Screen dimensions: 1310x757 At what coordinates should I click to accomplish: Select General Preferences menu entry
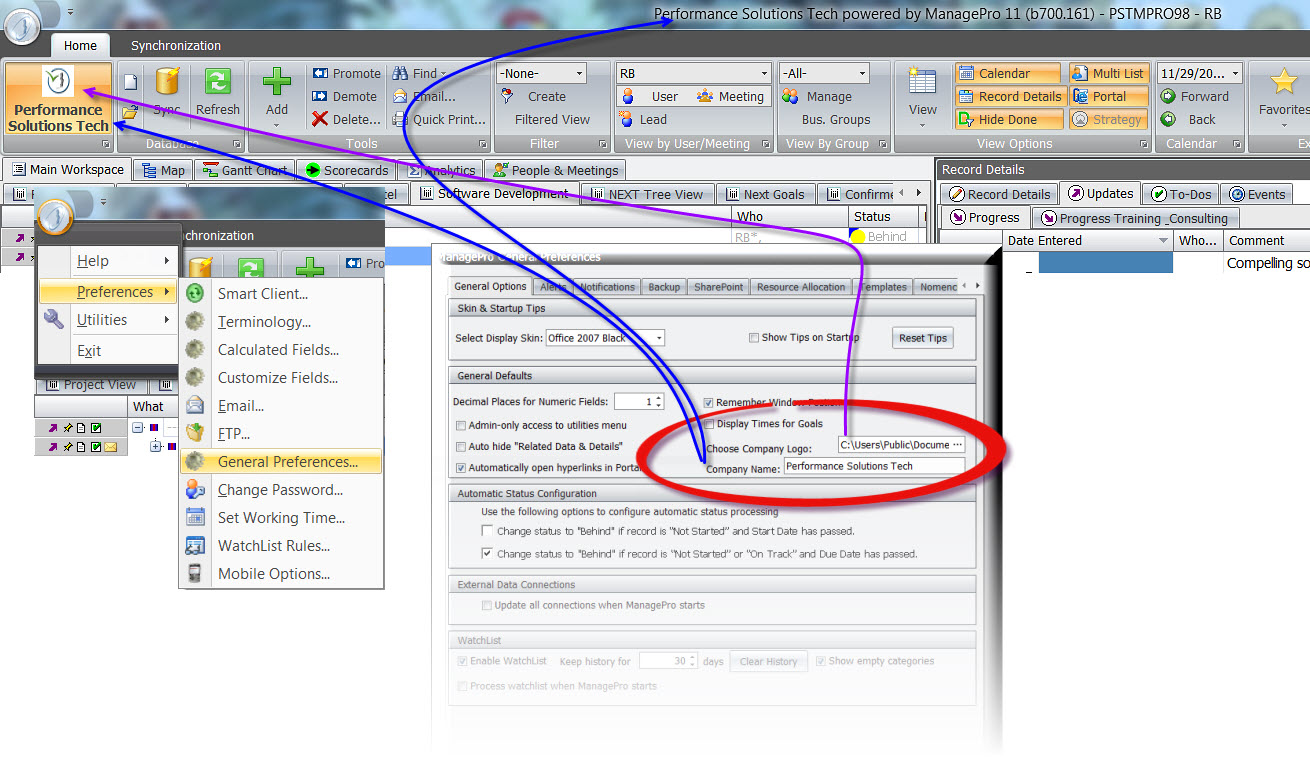click(x=281, y=461)
